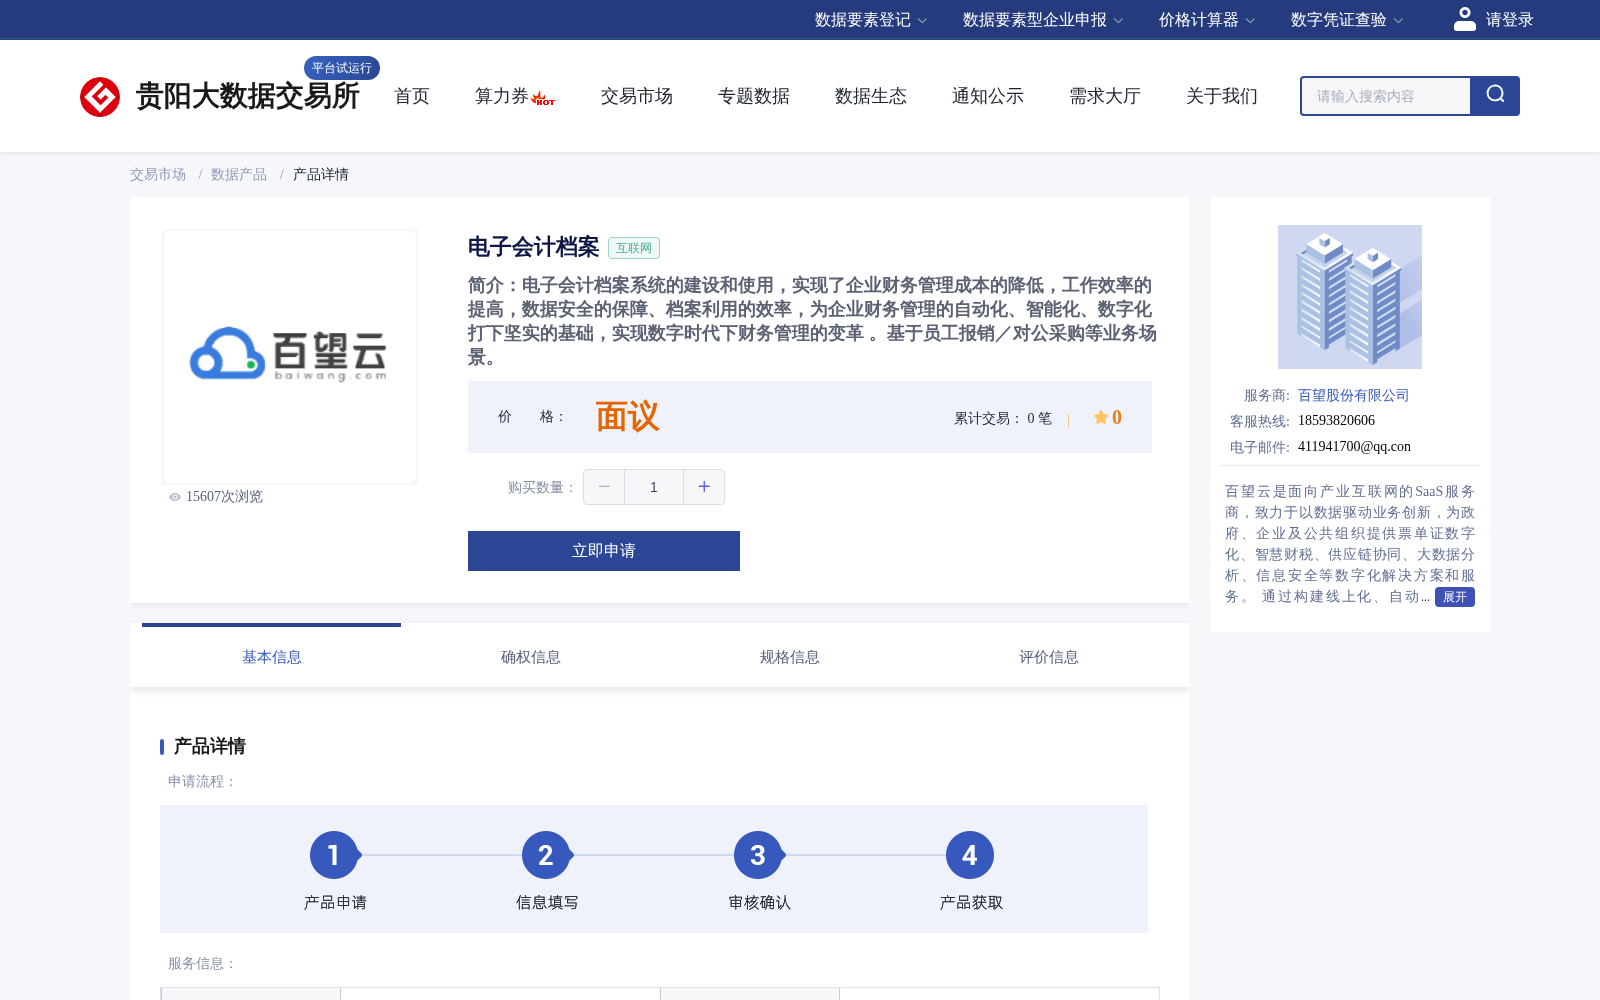Click the hotline number 18593820606
Screen dimensions: 1600x1000
pyautogui.click(x=1337, y=421)
